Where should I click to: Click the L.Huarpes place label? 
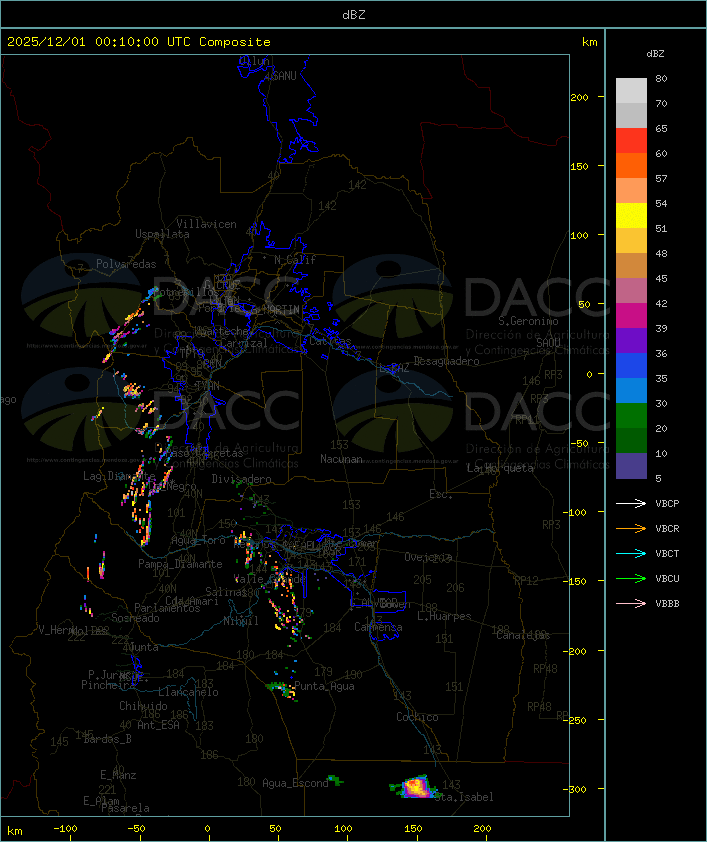point(444,616)
